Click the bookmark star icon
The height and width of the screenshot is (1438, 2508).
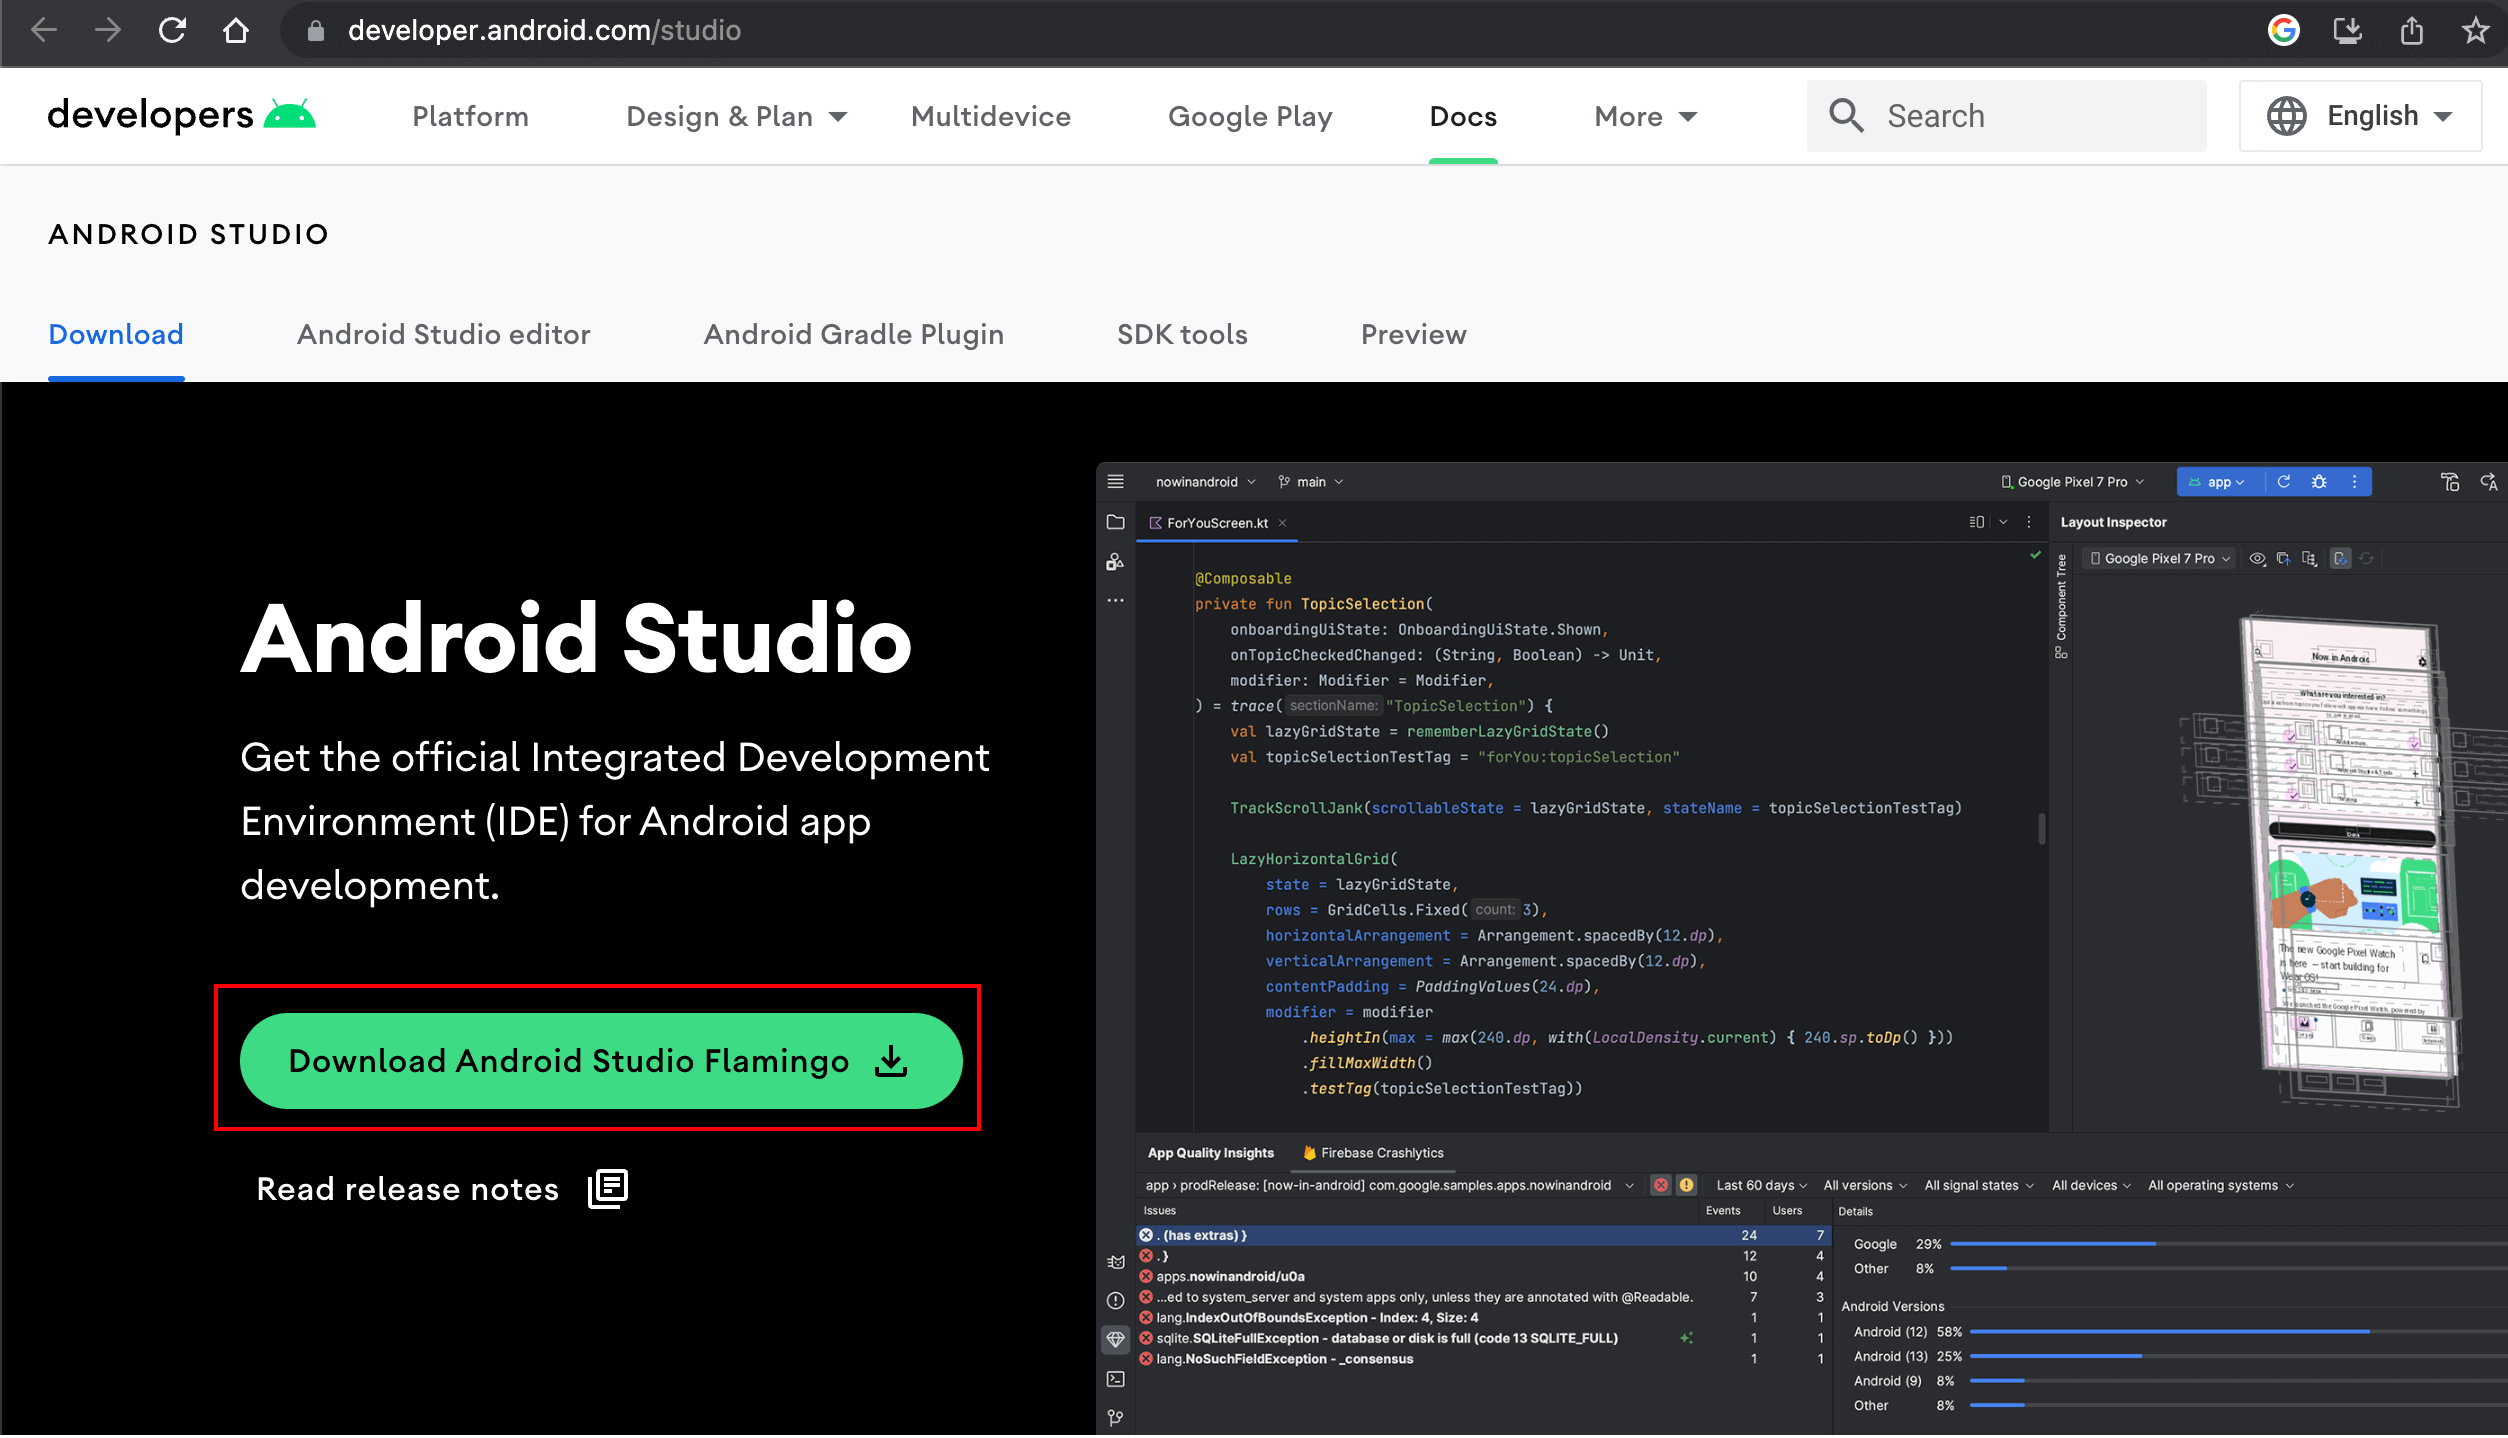2475,30
